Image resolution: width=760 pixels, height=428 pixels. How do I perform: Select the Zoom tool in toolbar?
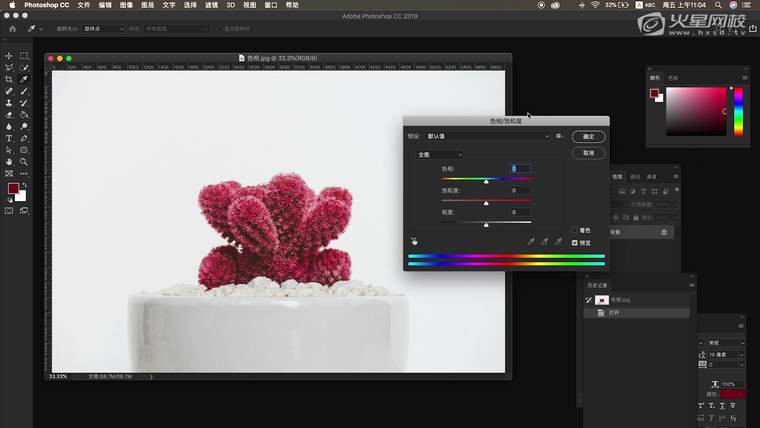pyautogui.click(x=24, y=161)
